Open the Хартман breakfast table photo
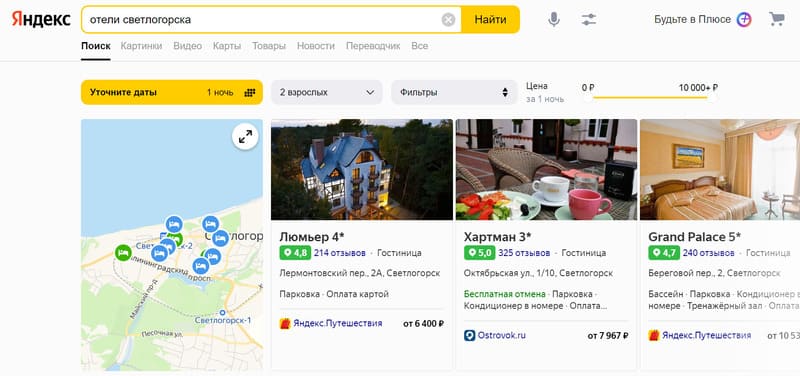This screenshot has width=800, height=376. (x=546, y=169)
